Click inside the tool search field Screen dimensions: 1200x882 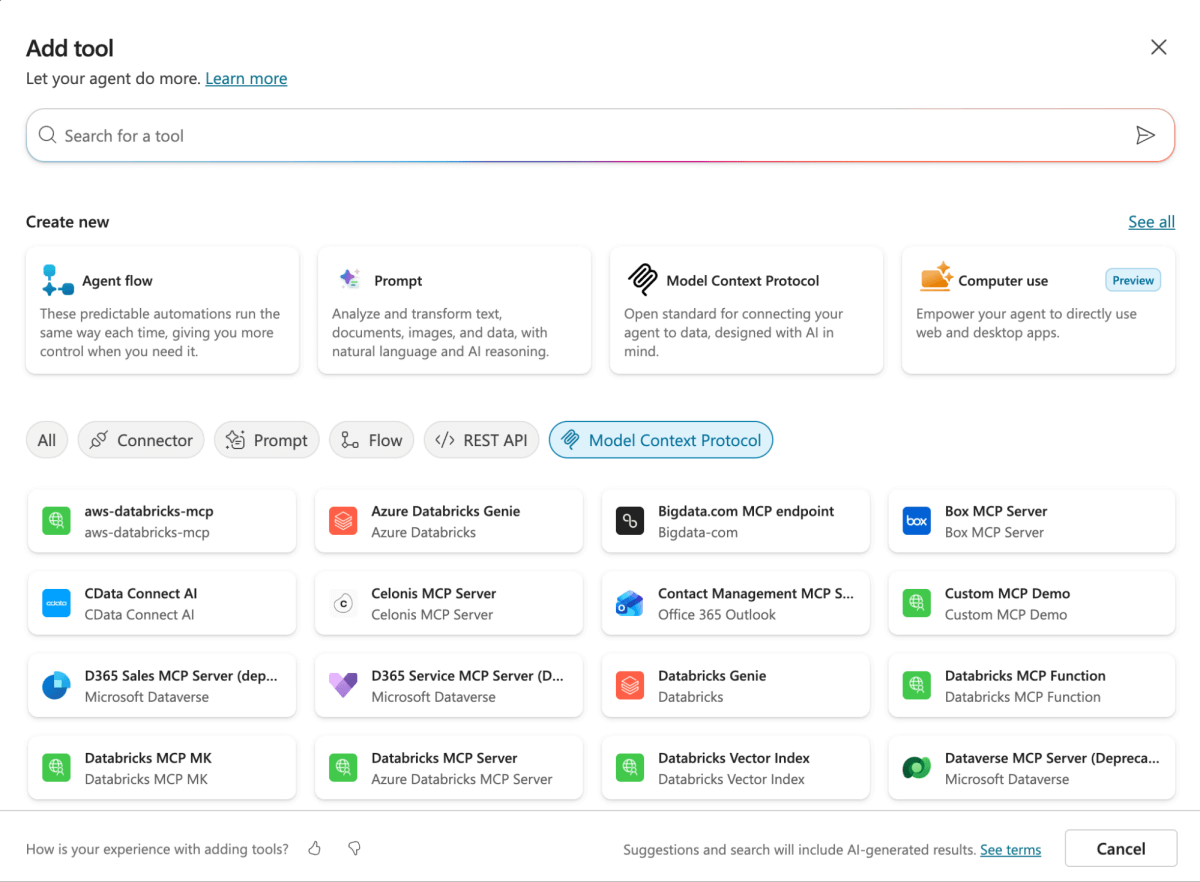(x=400, y=134)
